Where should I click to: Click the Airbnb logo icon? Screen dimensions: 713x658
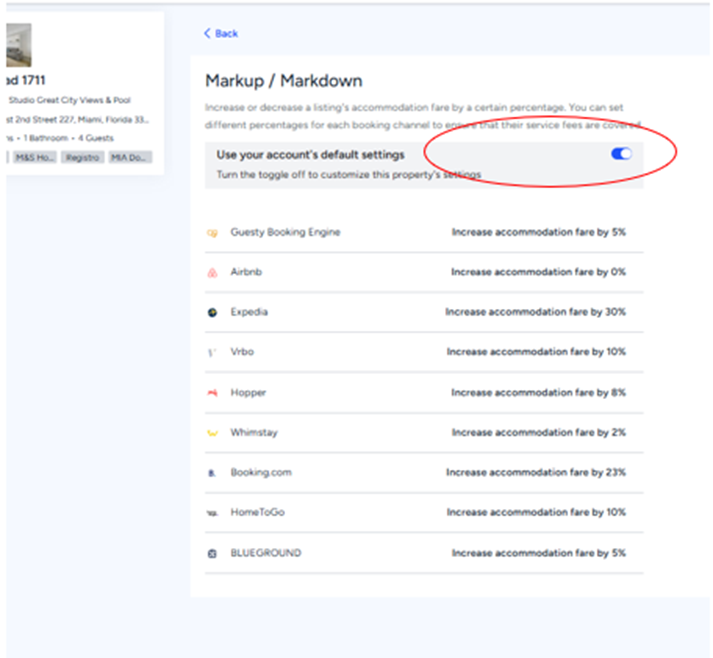212,272
